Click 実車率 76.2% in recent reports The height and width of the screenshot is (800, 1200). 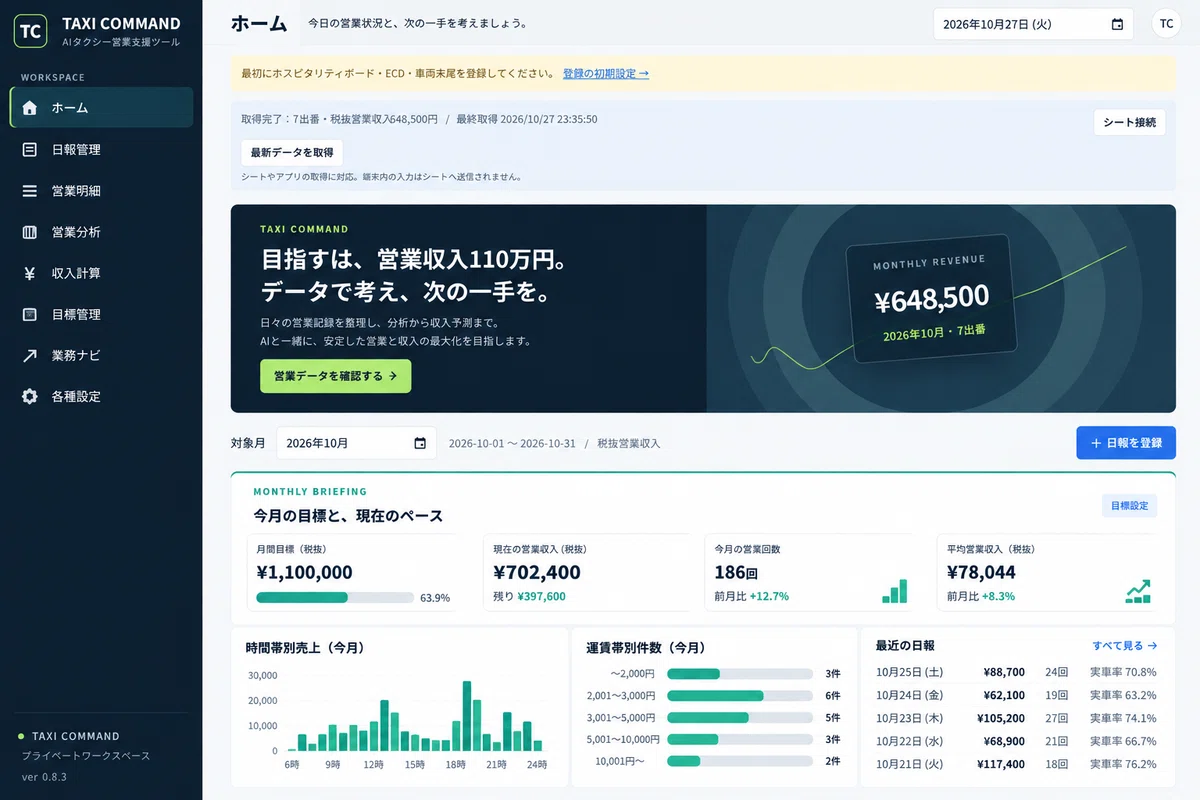click(x=1123, y=764)
